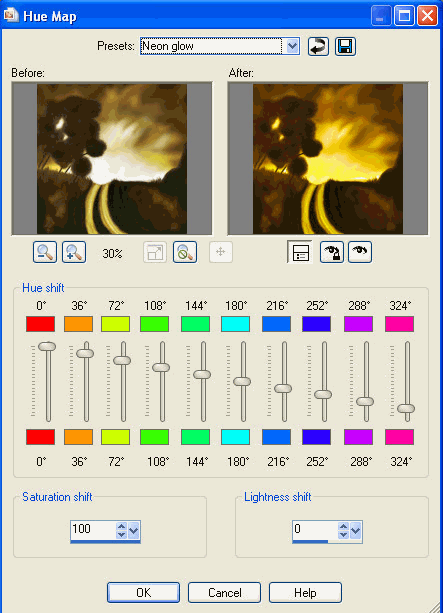
Task: Click the locked-eye auto proof button
Action: tap(332, 252)
